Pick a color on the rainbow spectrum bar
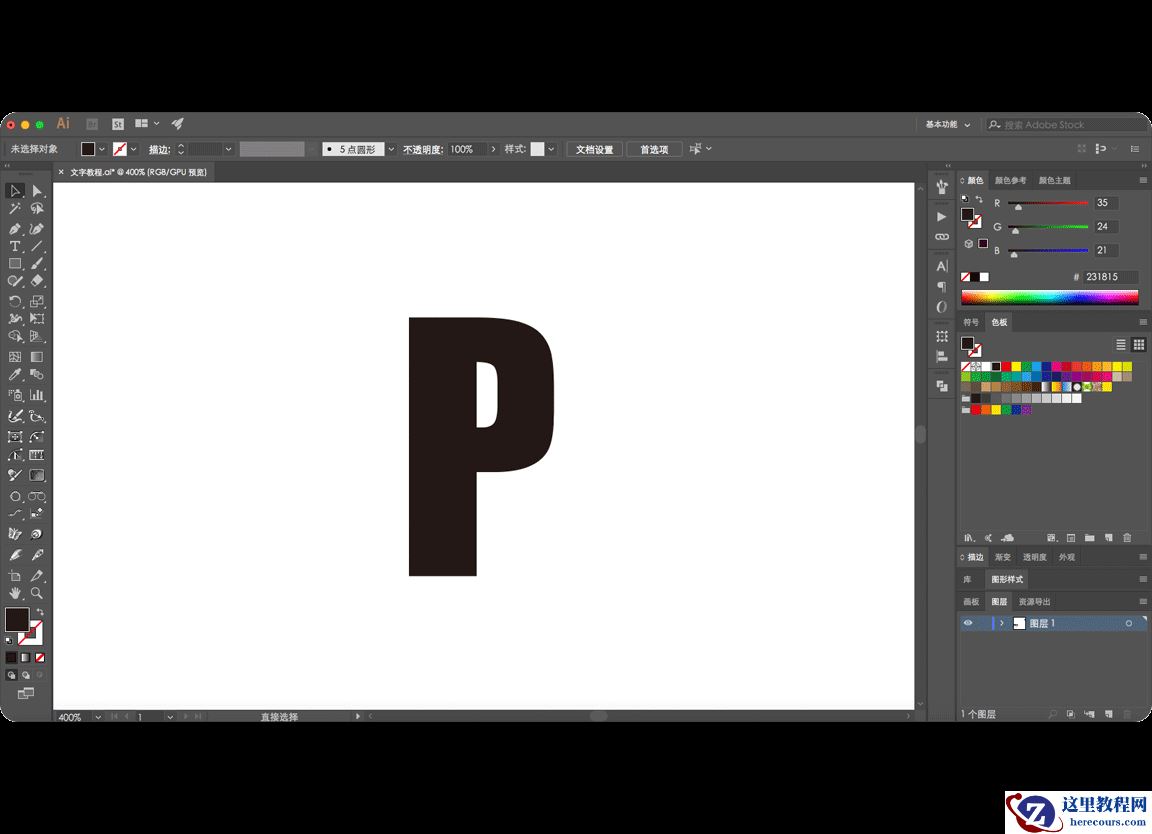 [x=1050, y=296]
